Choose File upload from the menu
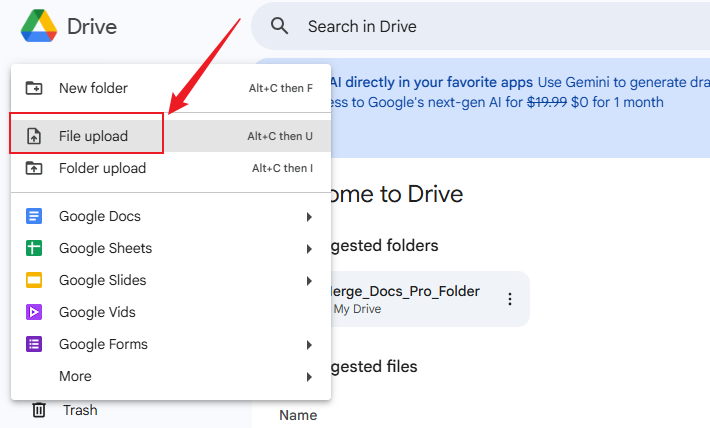Viewport: 710px width, 428px height. click(x=171, y=136)
